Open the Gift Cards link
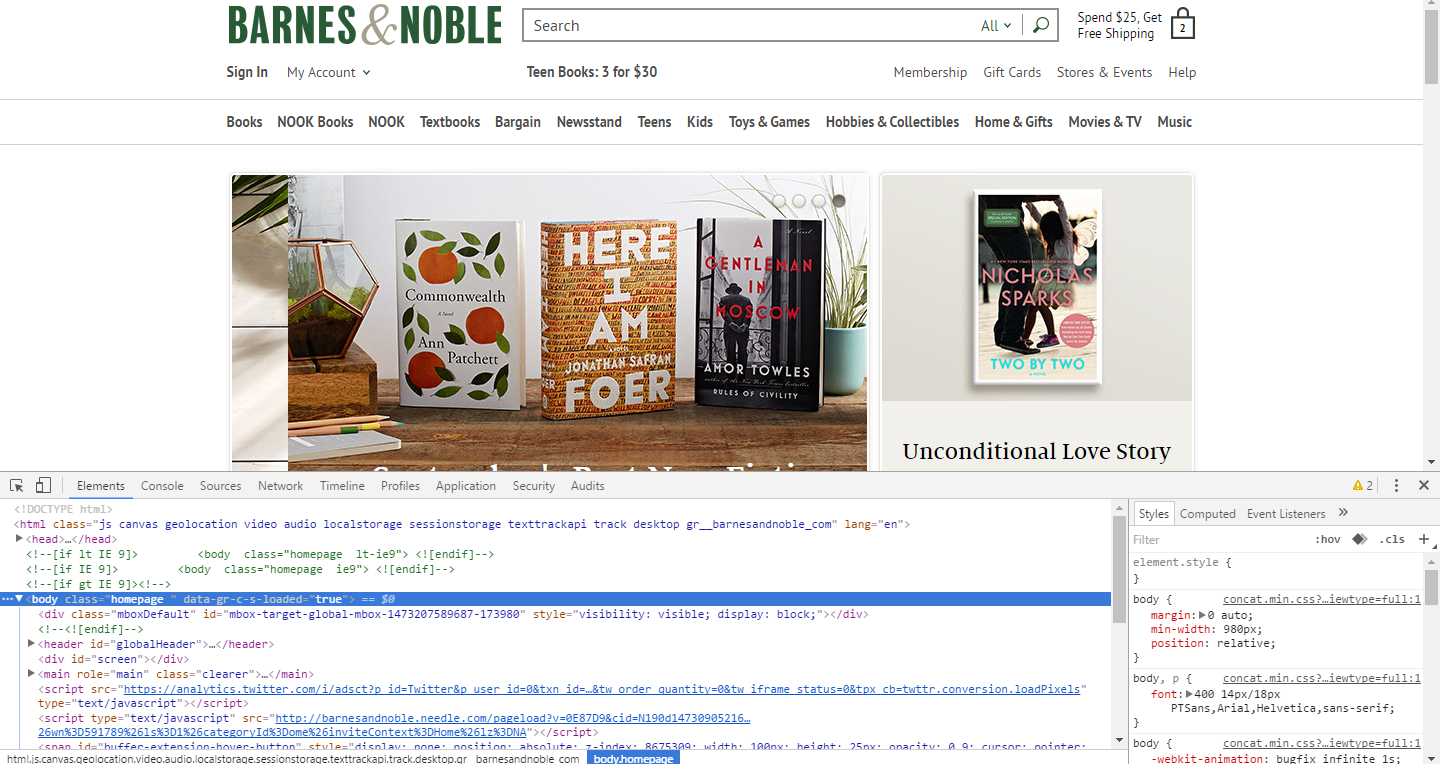 coord(1012,72)
